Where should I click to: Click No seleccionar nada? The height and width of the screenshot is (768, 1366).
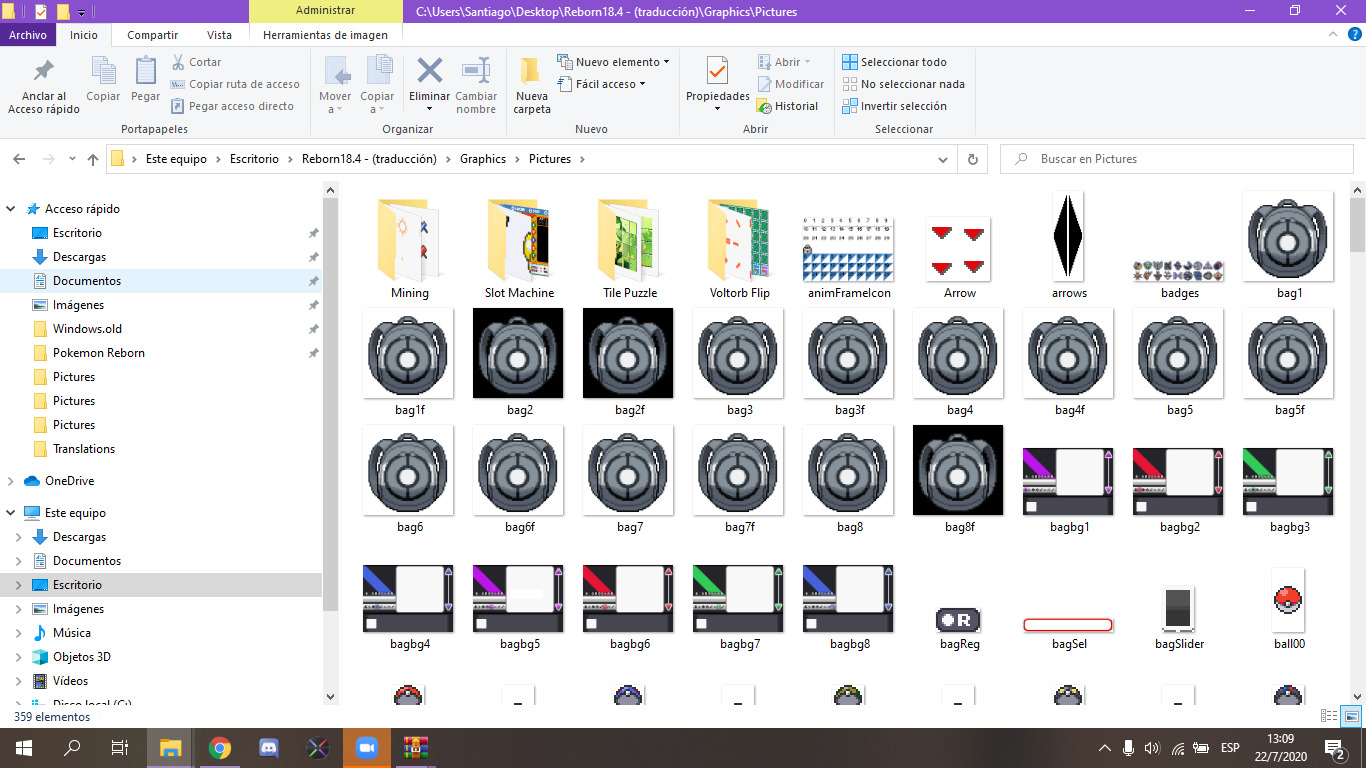[903, 84]
